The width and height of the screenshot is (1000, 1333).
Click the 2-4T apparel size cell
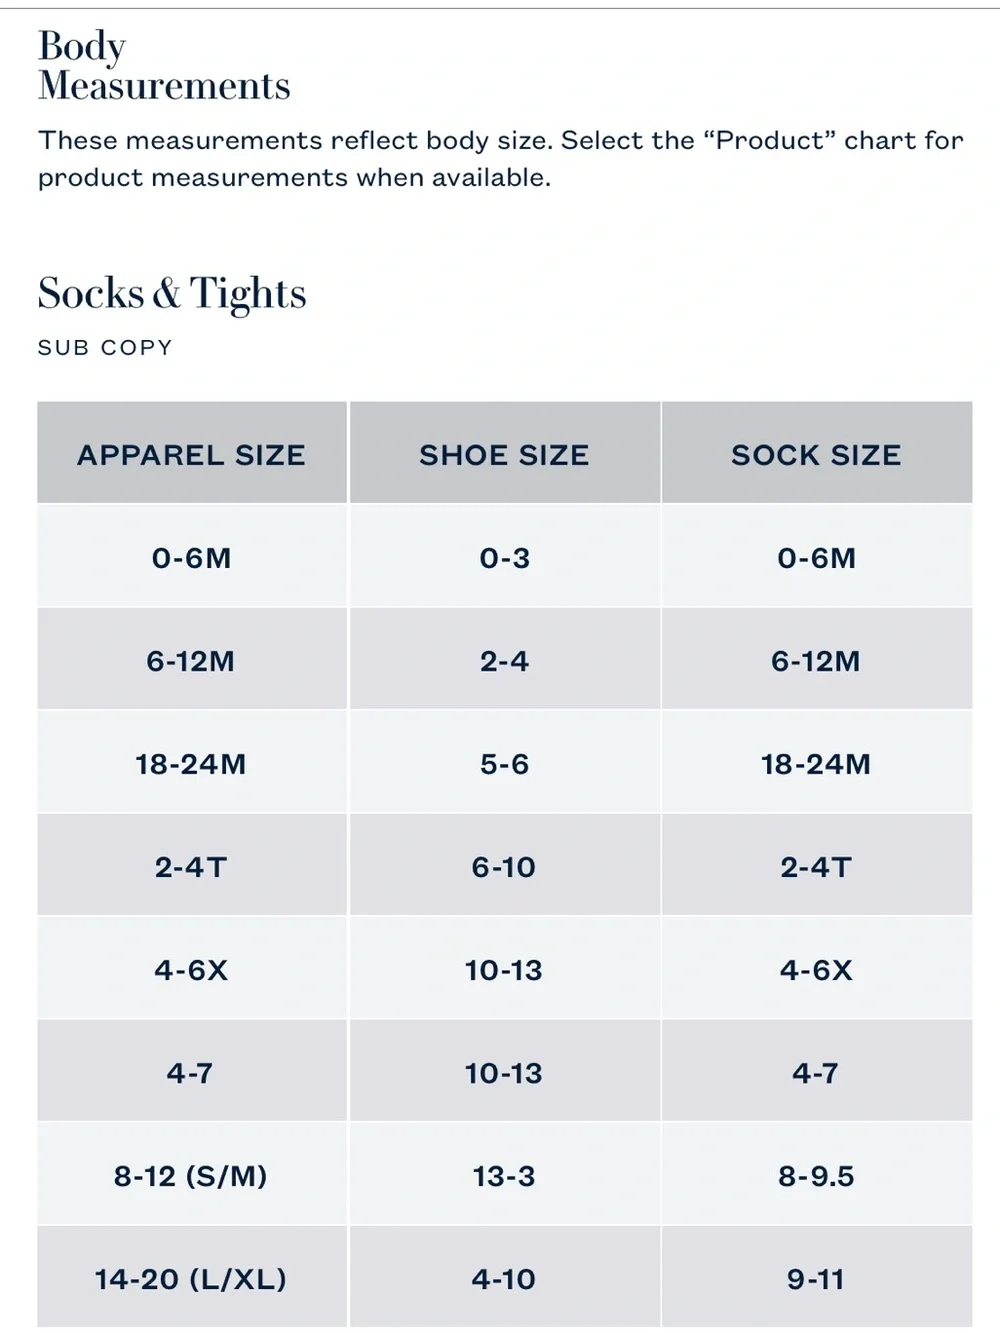192,866
